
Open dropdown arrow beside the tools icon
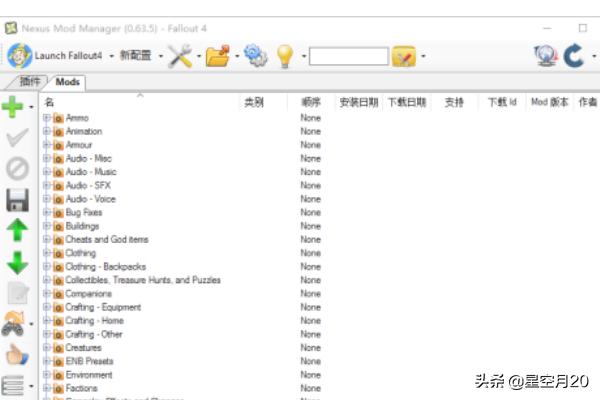199,56
